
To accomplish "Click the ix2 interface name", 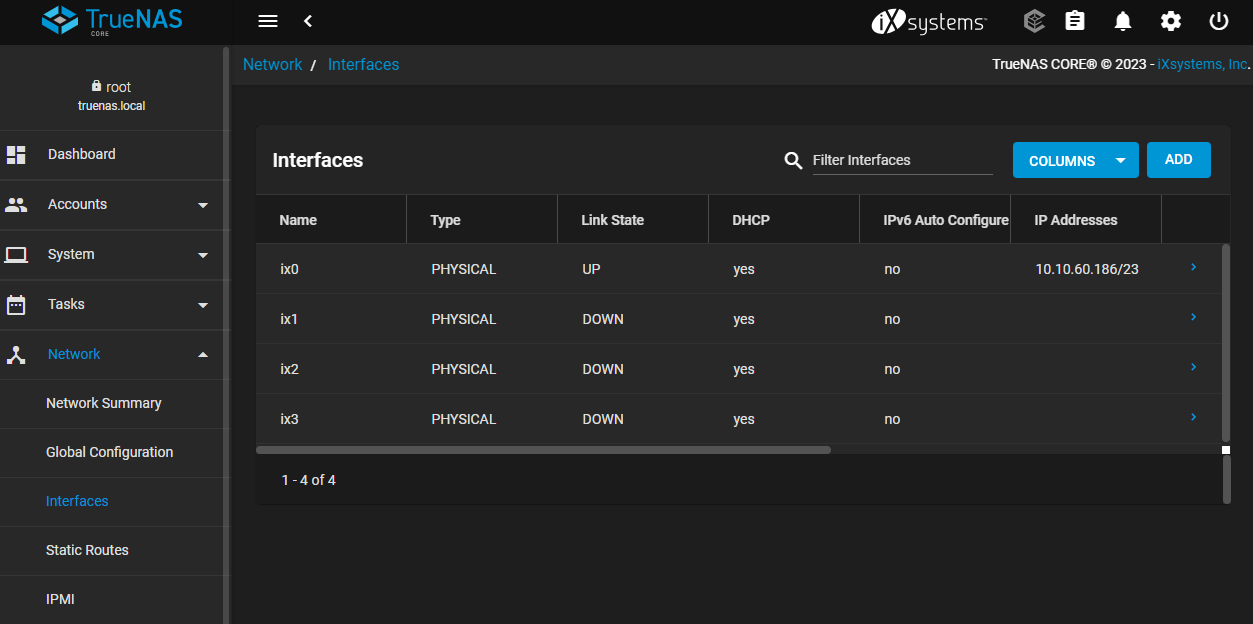I will coord(289,369).
